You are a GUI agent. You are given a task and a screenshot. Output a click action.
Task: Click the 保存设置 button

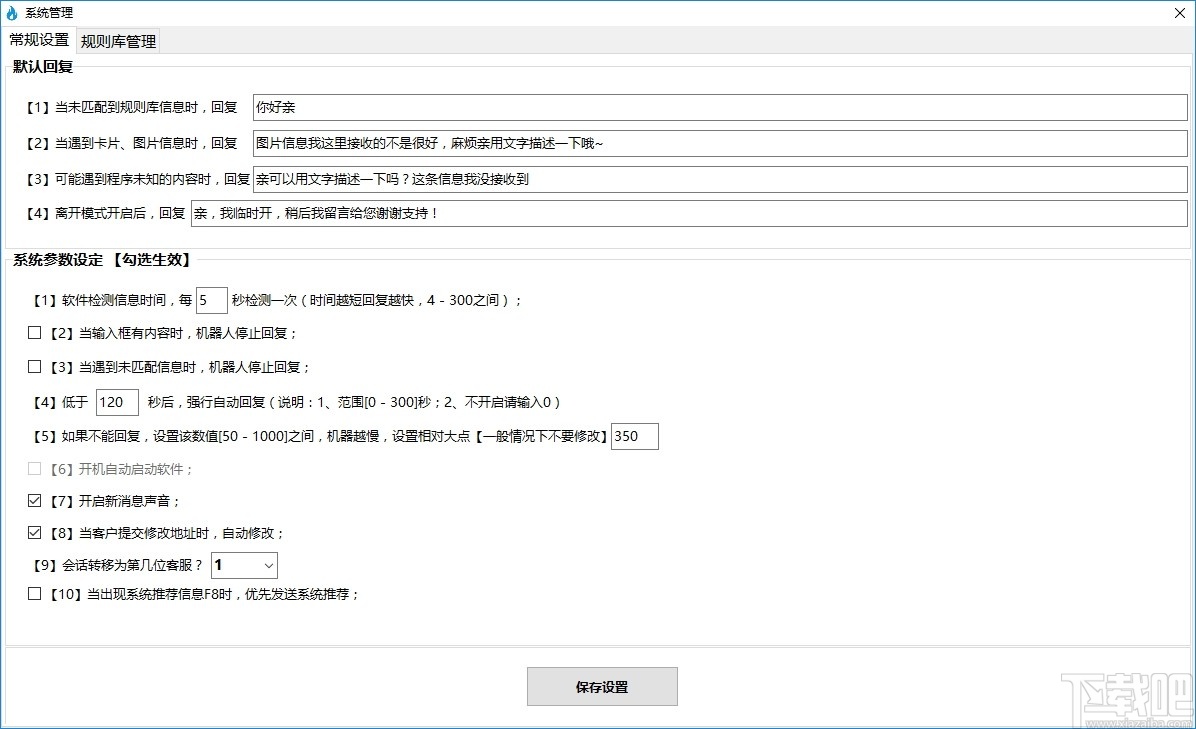601,686
